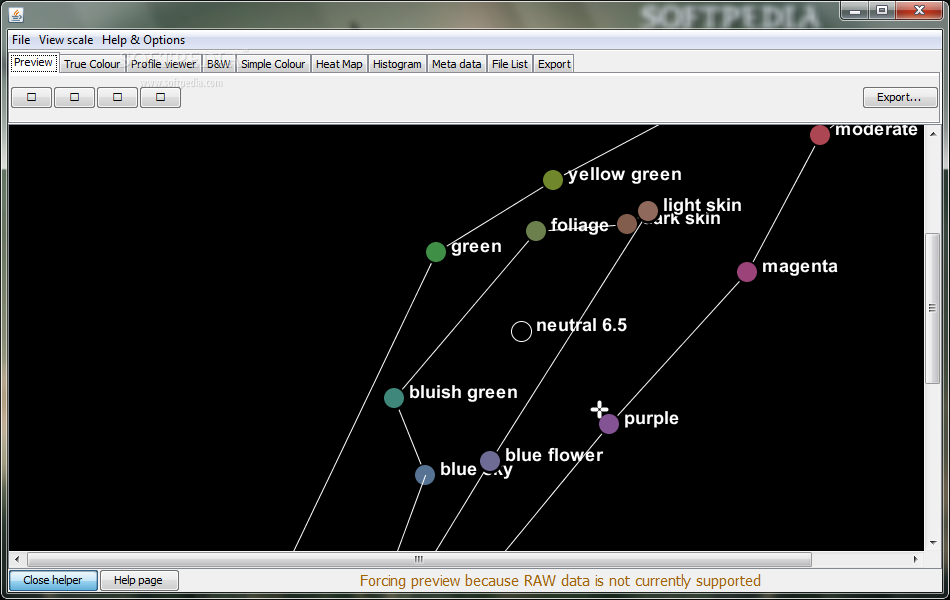Image resolution: width=950 pixels, height=600 pixels.
Task: Pick the neutral 6.5 circle marker
Action: point(521,332)
